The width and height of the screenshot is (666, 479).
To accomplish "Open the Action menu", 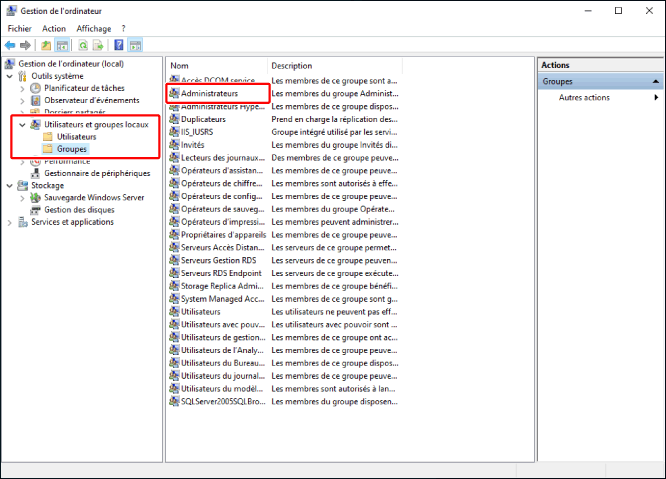I will coord(54,29).
